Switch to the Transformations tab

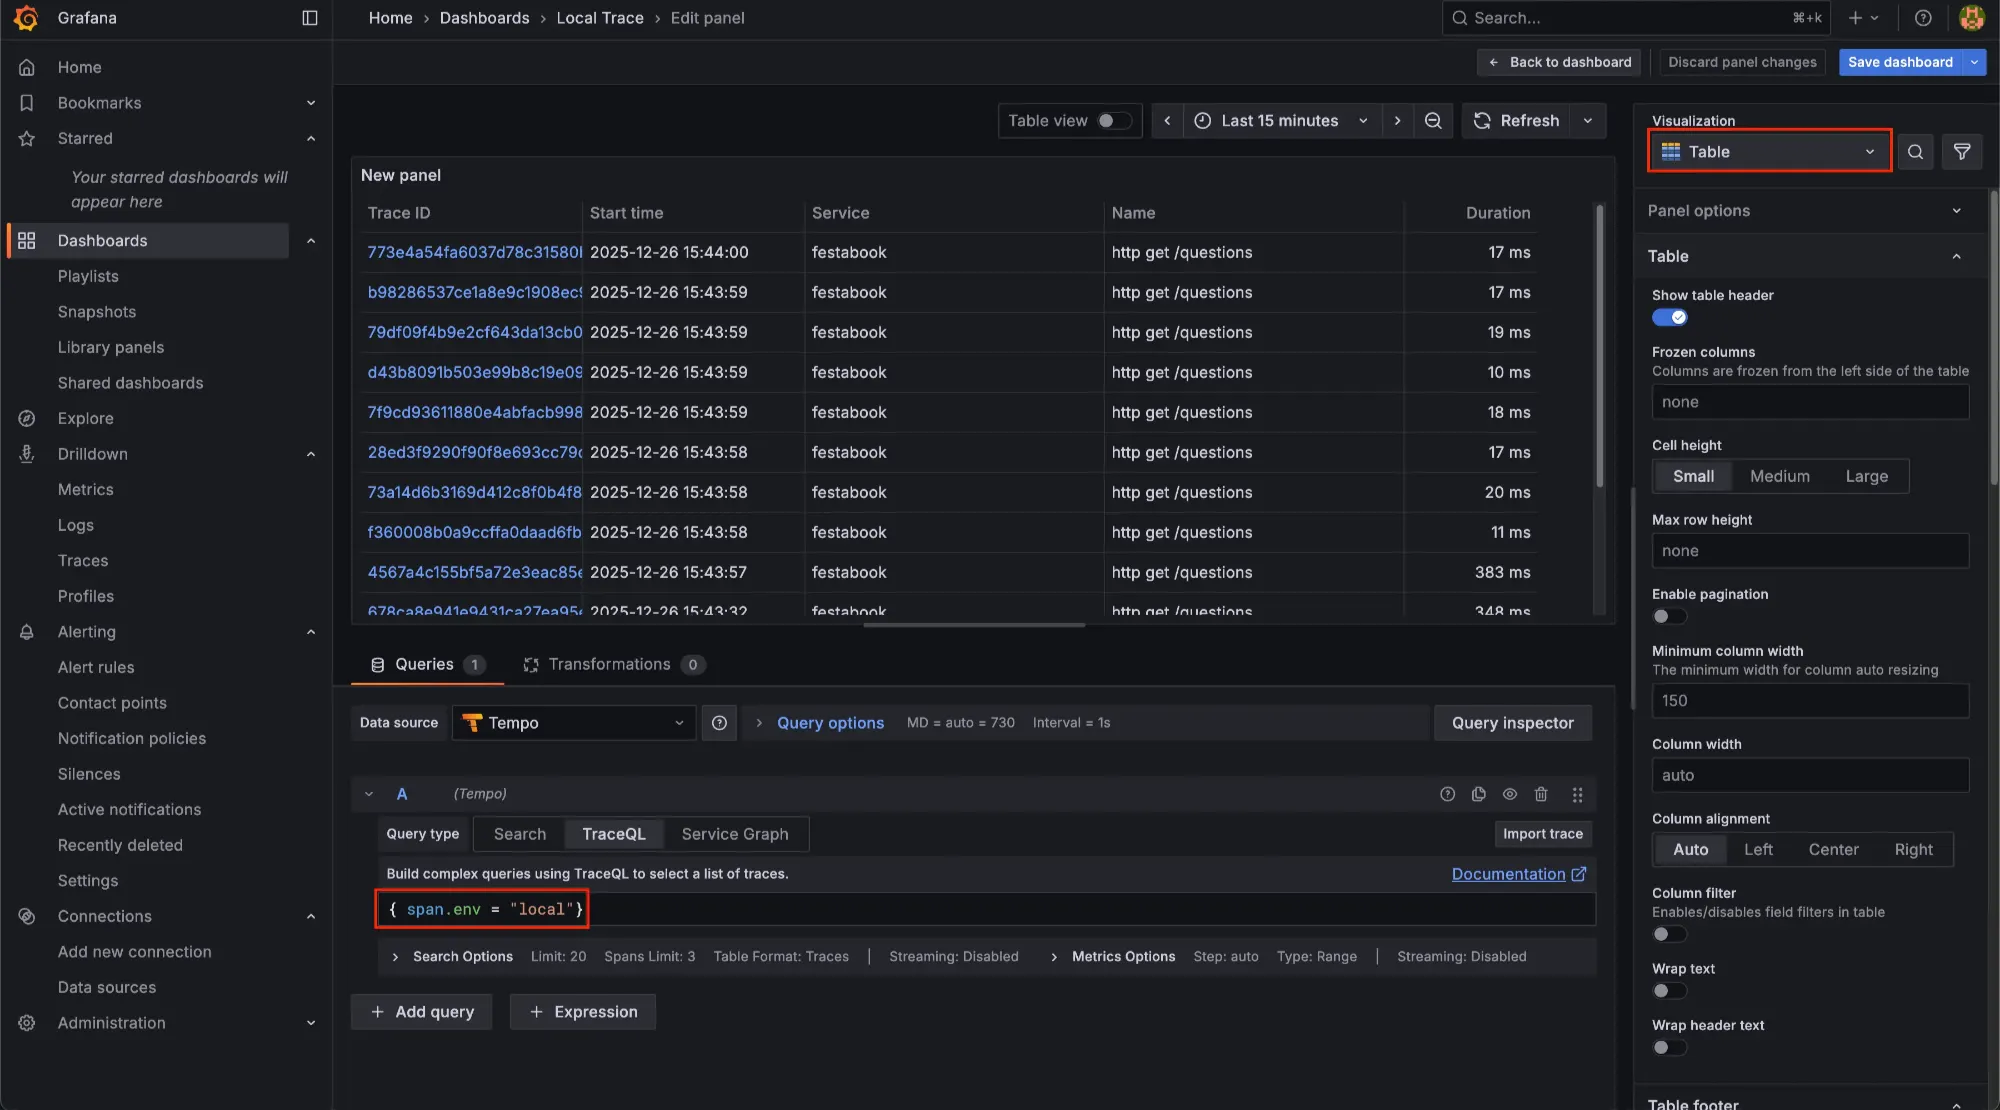tap(609, 665)
